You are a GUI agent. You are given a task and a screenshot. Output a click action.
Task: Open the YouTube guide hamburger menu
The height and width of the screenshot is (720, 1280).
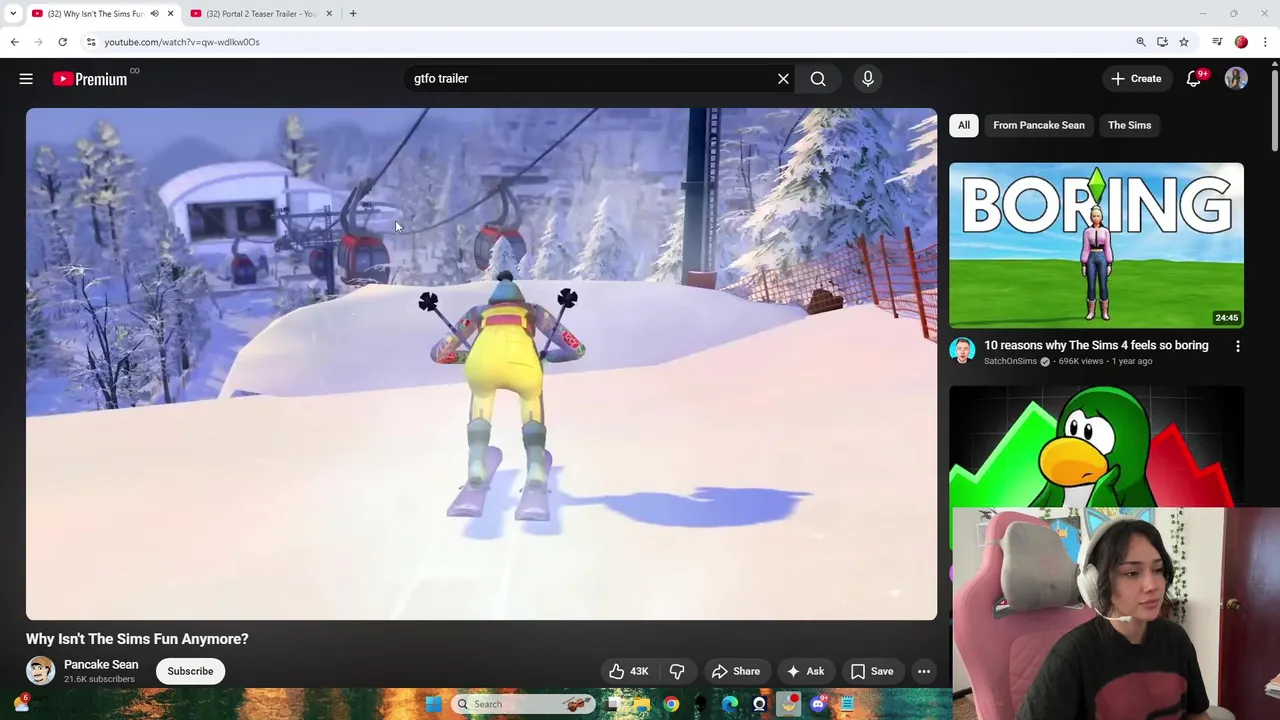click(26, 79)
